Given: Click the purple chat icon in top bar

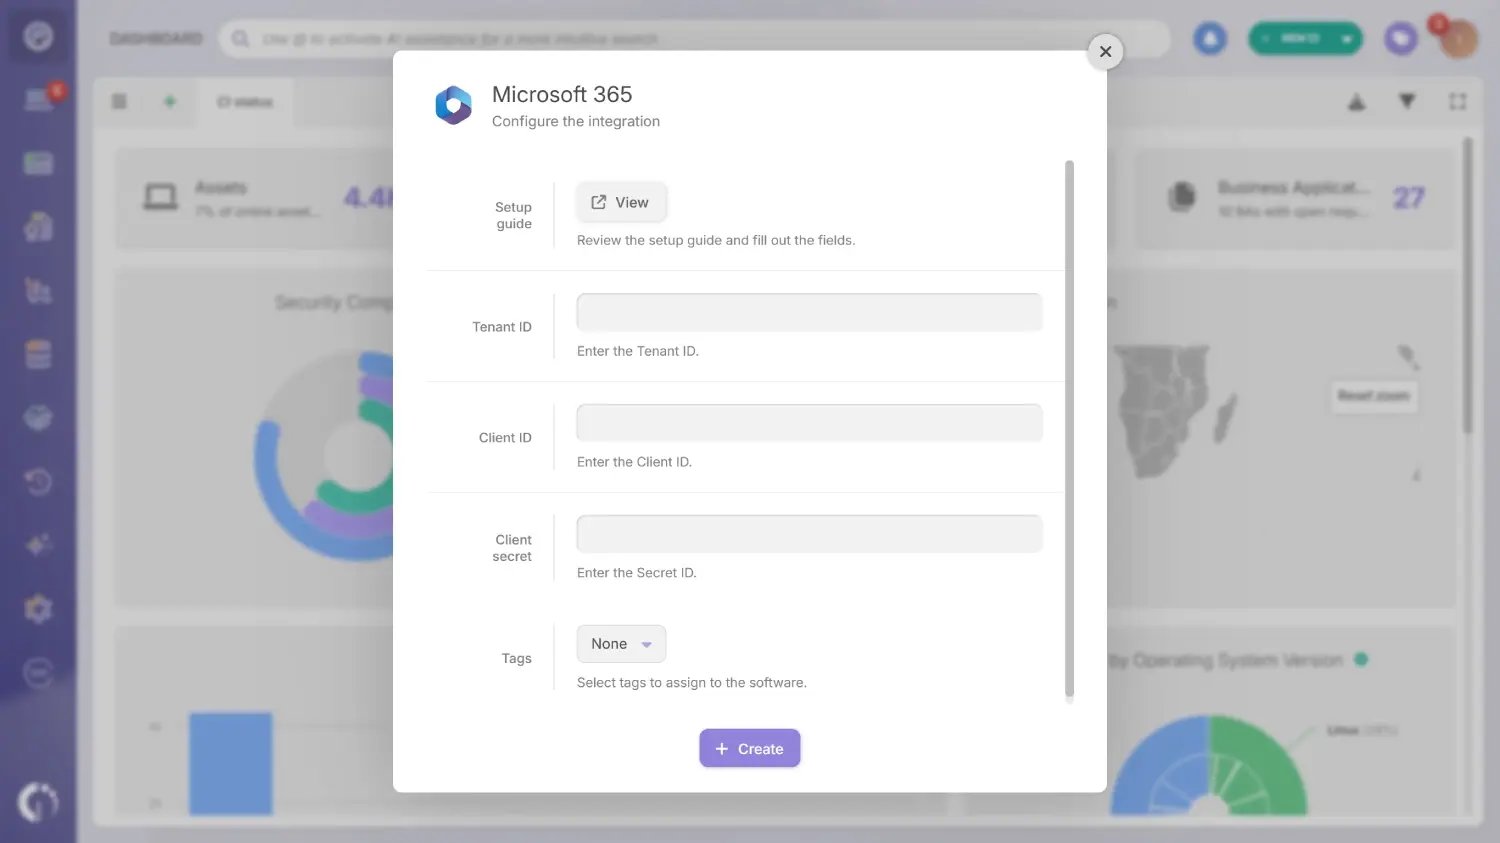Looking at the screenshot, I should pyautogui.click(x=1400, y=39).
